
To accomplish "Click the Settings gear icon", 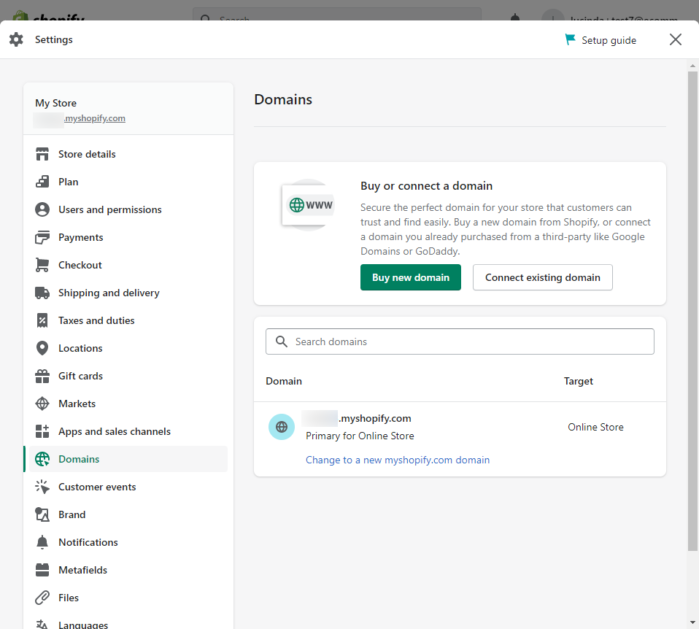I will coord(16,39).
